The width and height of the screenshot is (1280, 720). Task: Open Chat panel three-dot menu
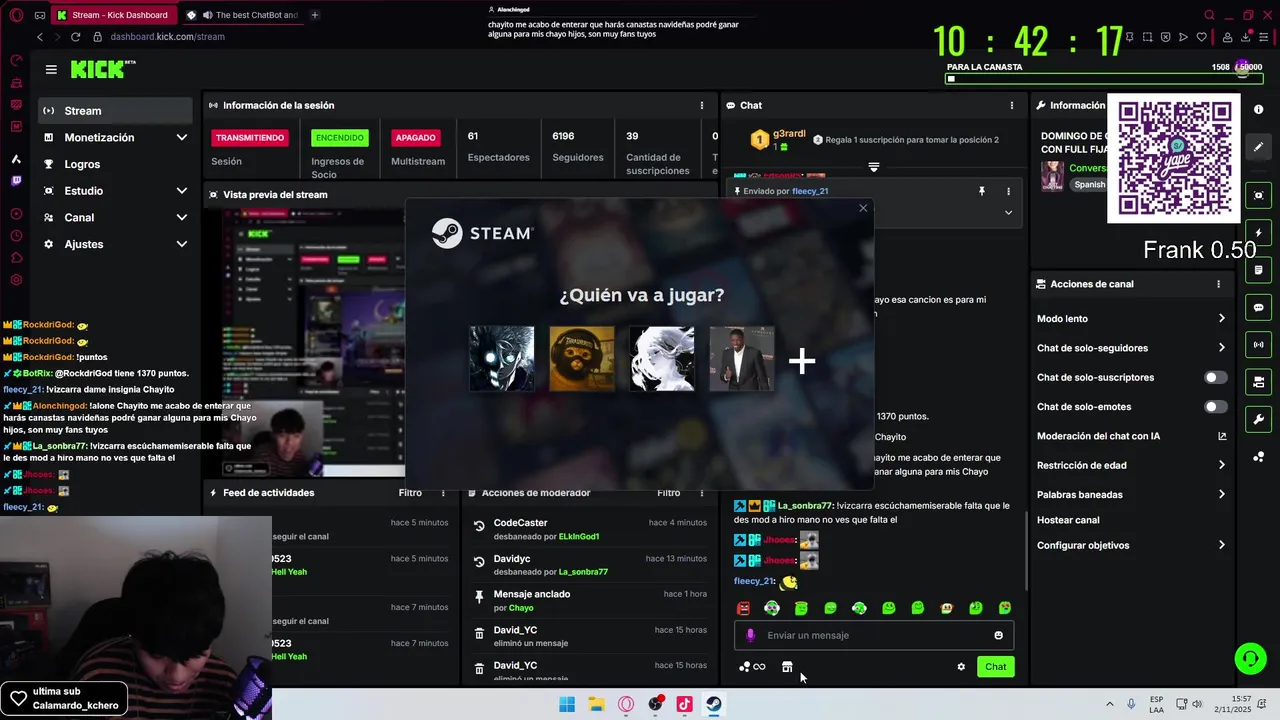click(1011, 105)
